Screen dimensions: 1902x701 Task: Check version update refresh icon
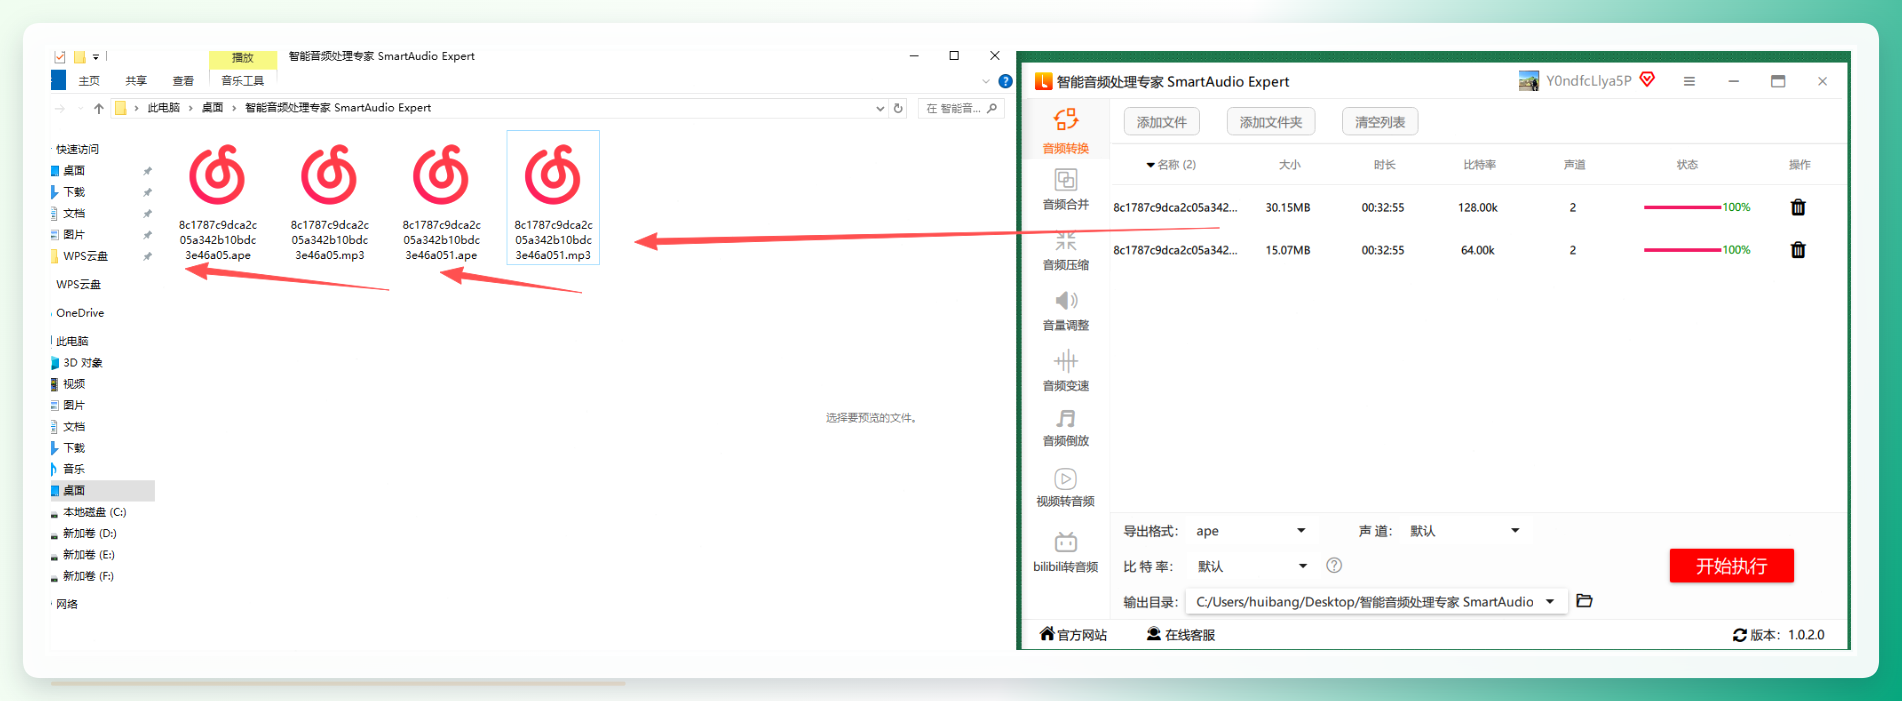pyautogui.click(x=1740, y=635)
